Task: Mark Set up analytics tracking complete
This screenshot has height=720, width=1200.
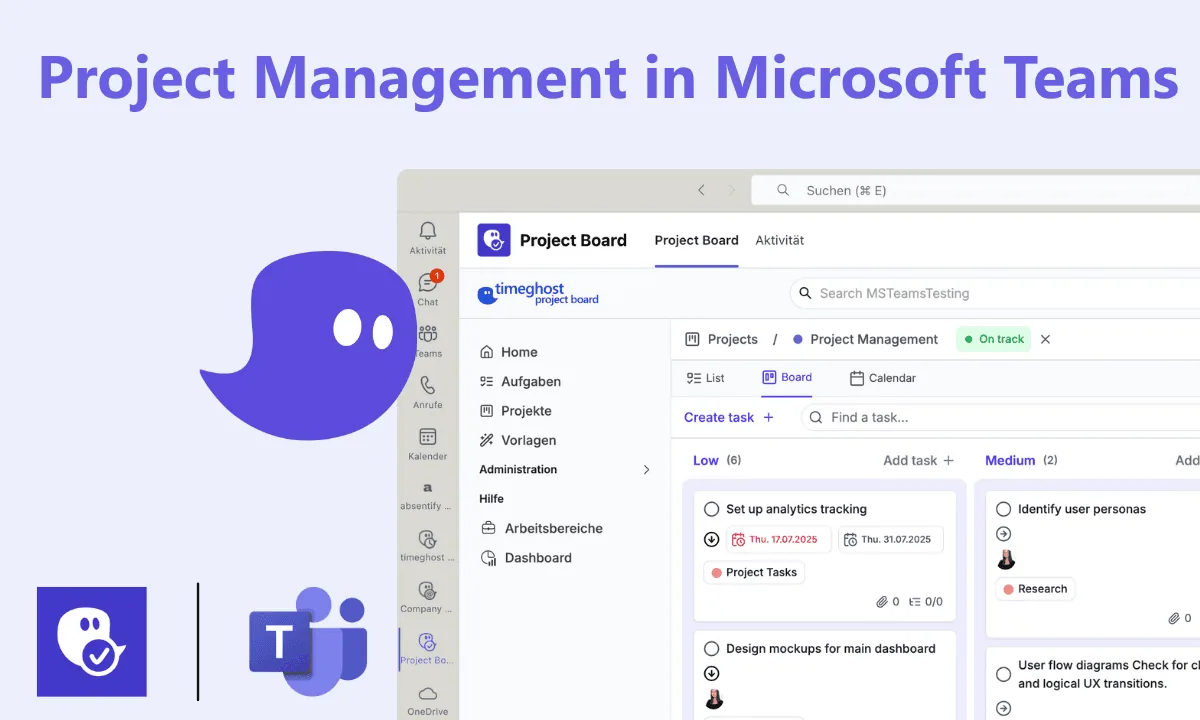Action: coord(712,509)
